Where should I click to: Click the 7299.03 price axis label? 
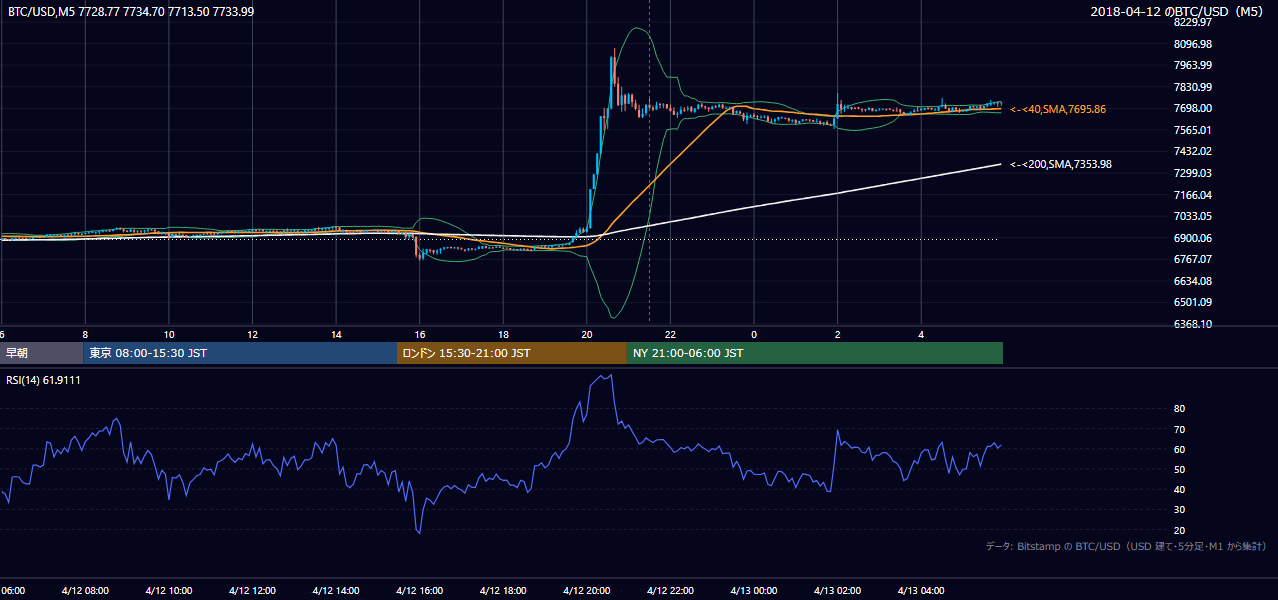coord(1193,173)
